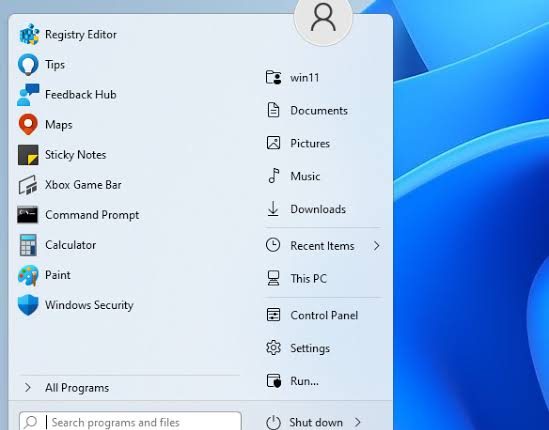
Task: Launch Xbox Game Bar icon
Action: click(x=28, y=185)
